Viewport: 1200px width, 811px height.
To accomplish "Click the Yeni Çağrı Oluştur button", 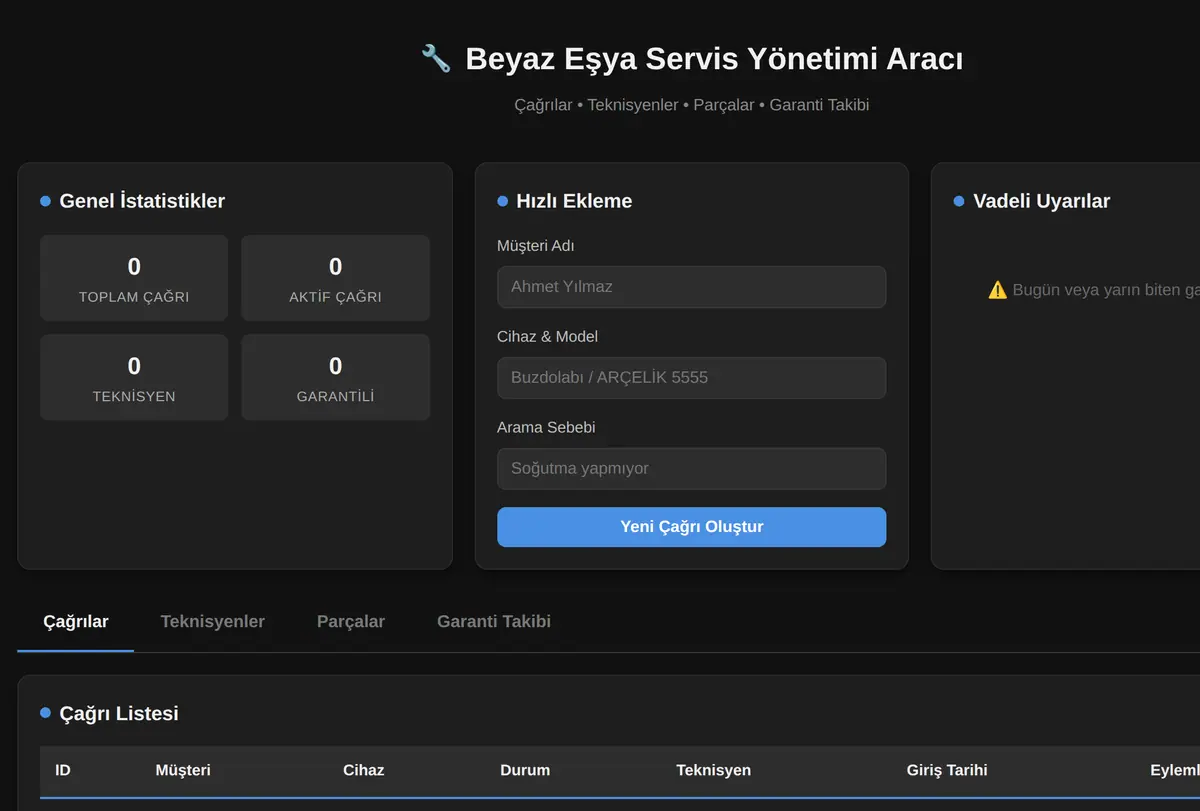I will [x=692, y=527].
